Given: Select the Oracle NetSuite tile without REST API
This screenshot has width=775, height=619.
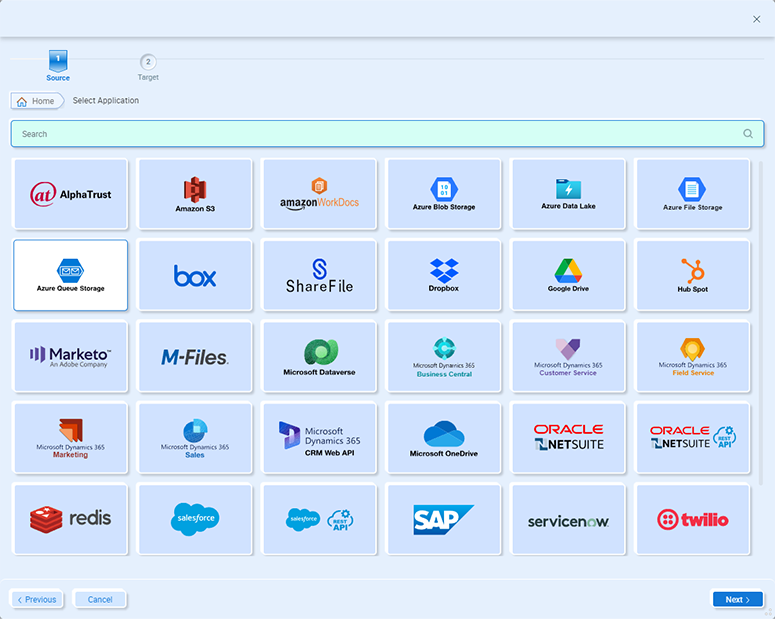Looking at the screenshot, I should (x=568, y=438).
